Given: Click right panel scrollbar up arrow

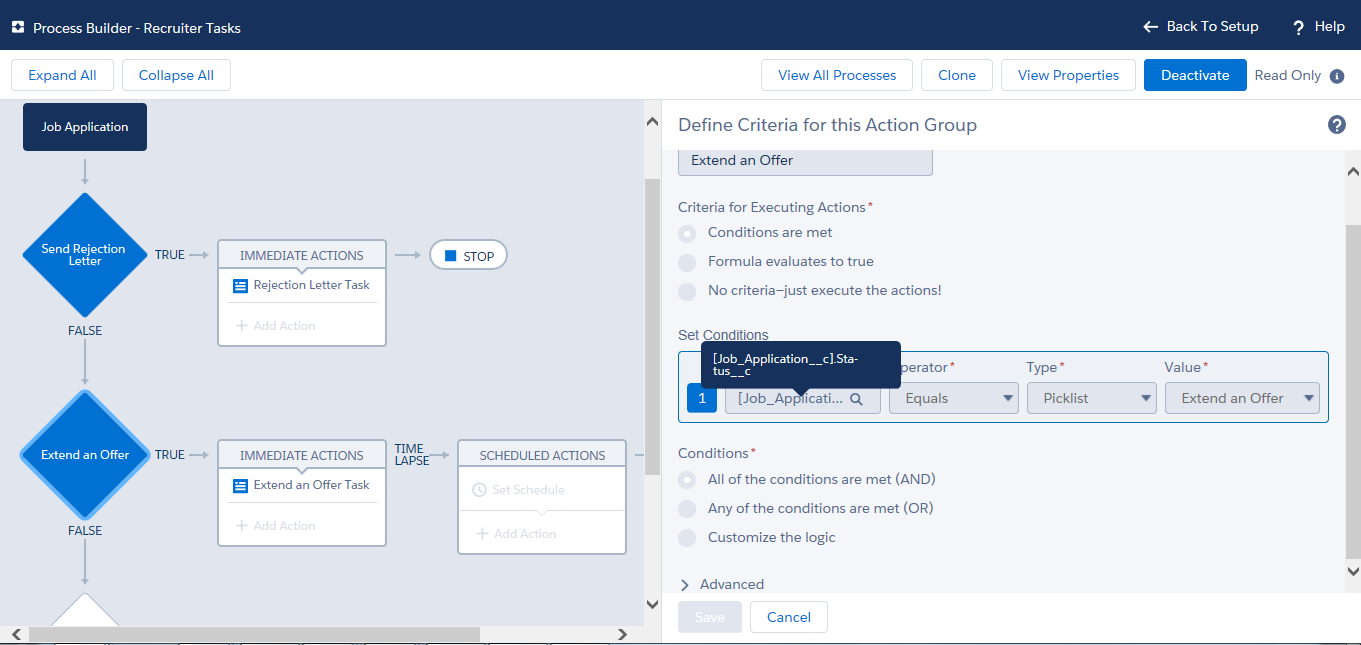Looking at the screenshot, I should coord(1353,172).
